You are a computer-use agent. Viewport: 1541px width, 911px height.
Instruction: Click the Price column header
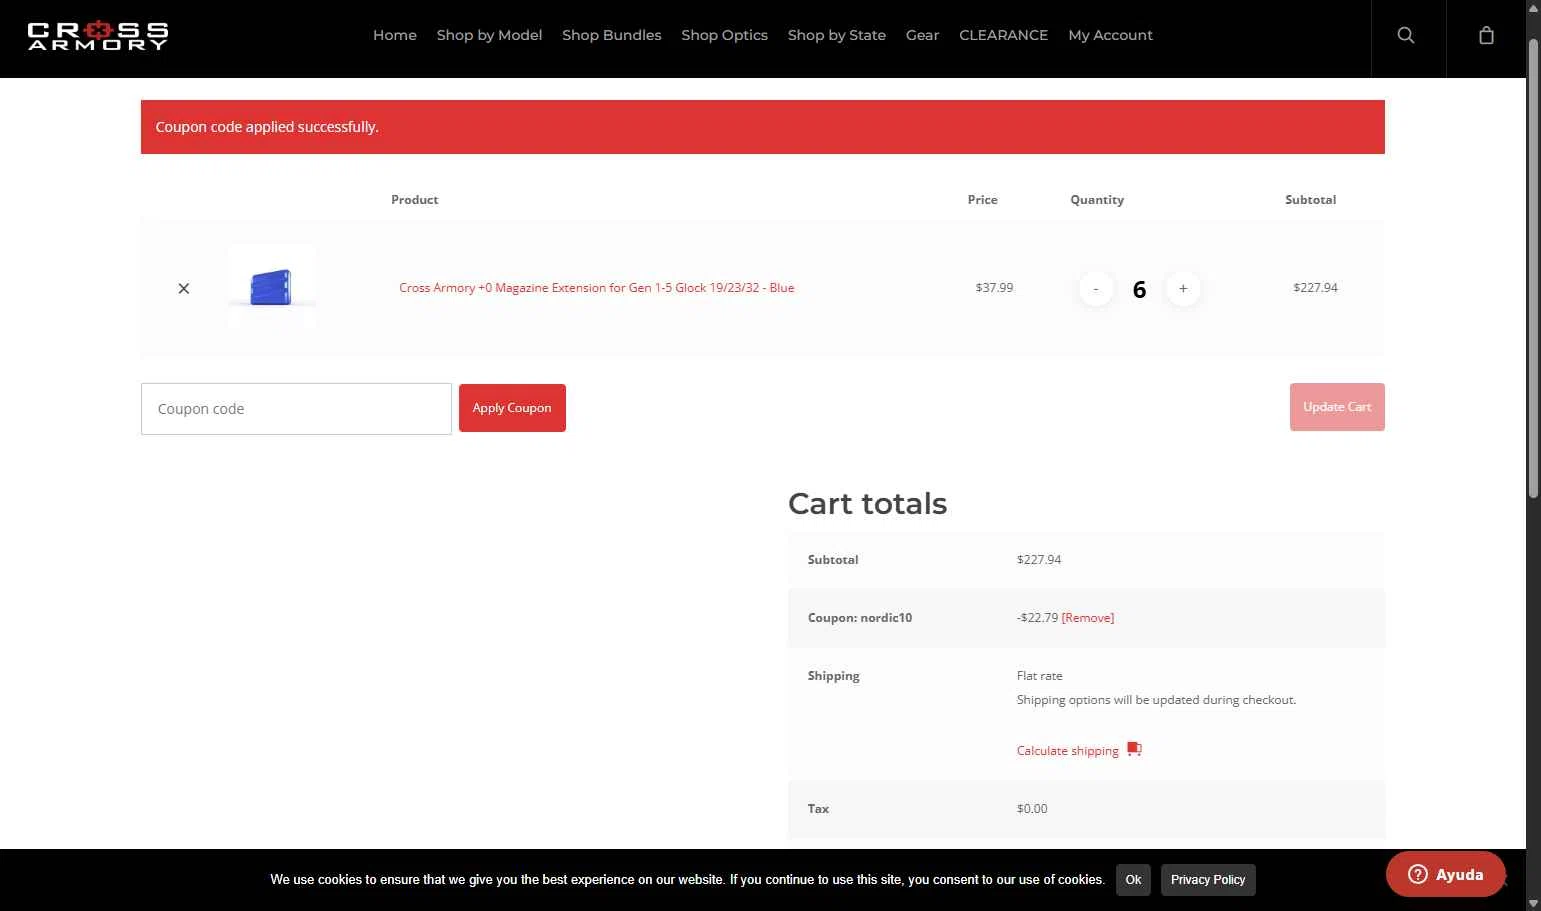tap(982, 200)
